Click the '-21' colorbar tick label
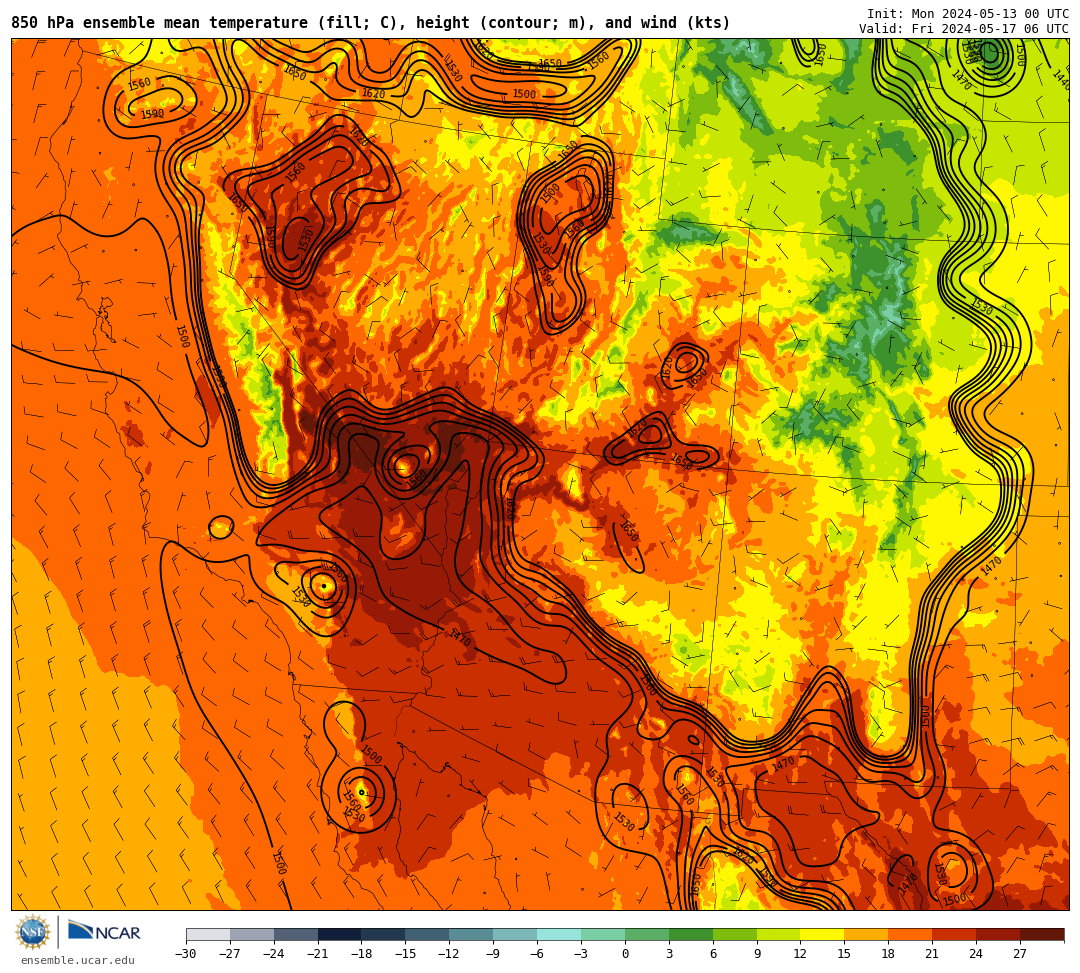 318,954
